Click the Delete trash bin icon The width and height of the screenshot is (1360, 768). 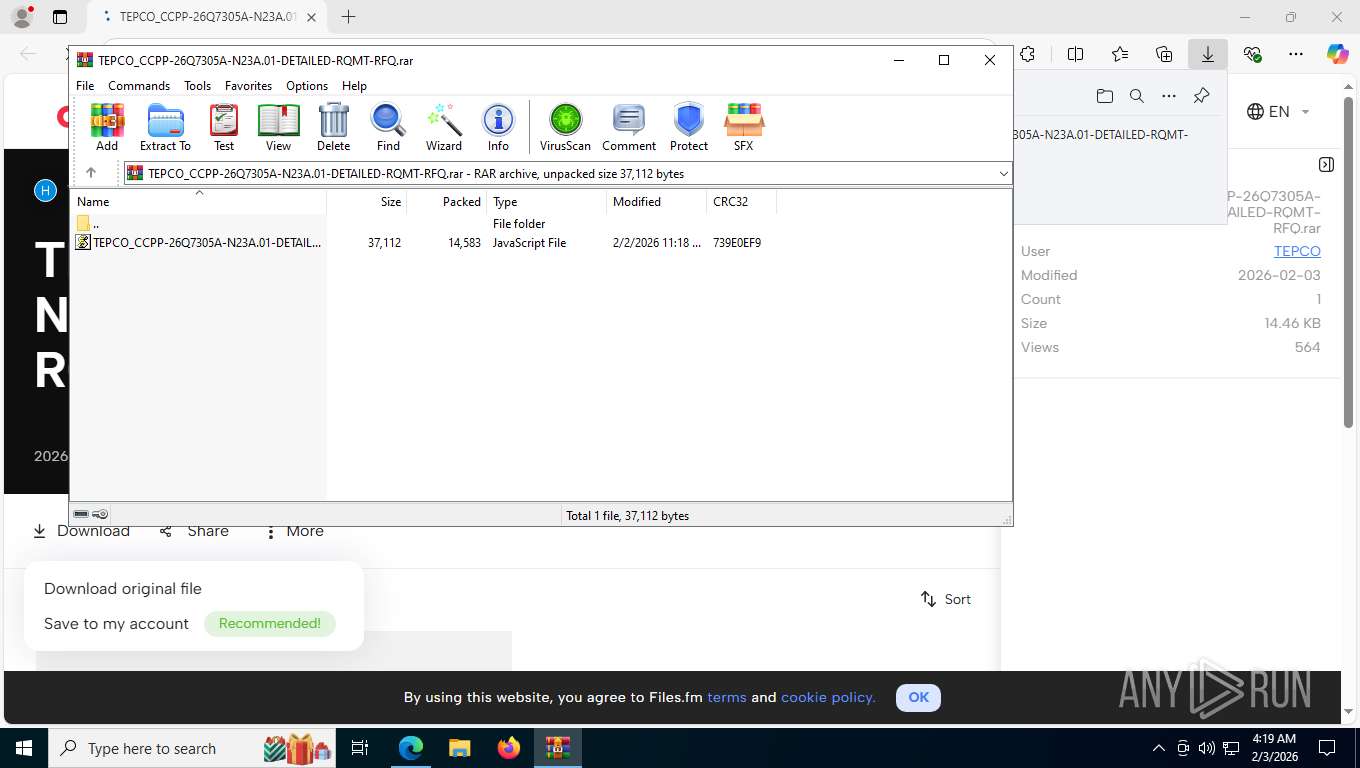[333, 127]
